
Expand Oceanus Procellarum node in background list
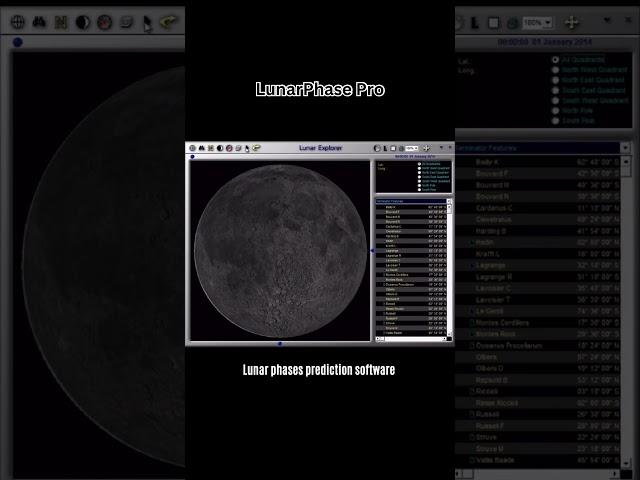[472, 346]
